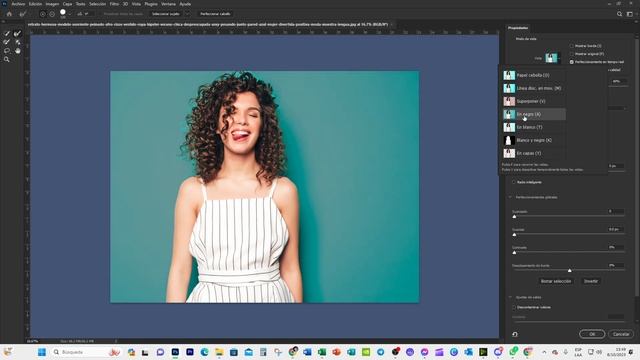Adjust the Contraste slider
The height and width of the screenshot is (360, 640).
pyautogui.click(x=569, y=252)
